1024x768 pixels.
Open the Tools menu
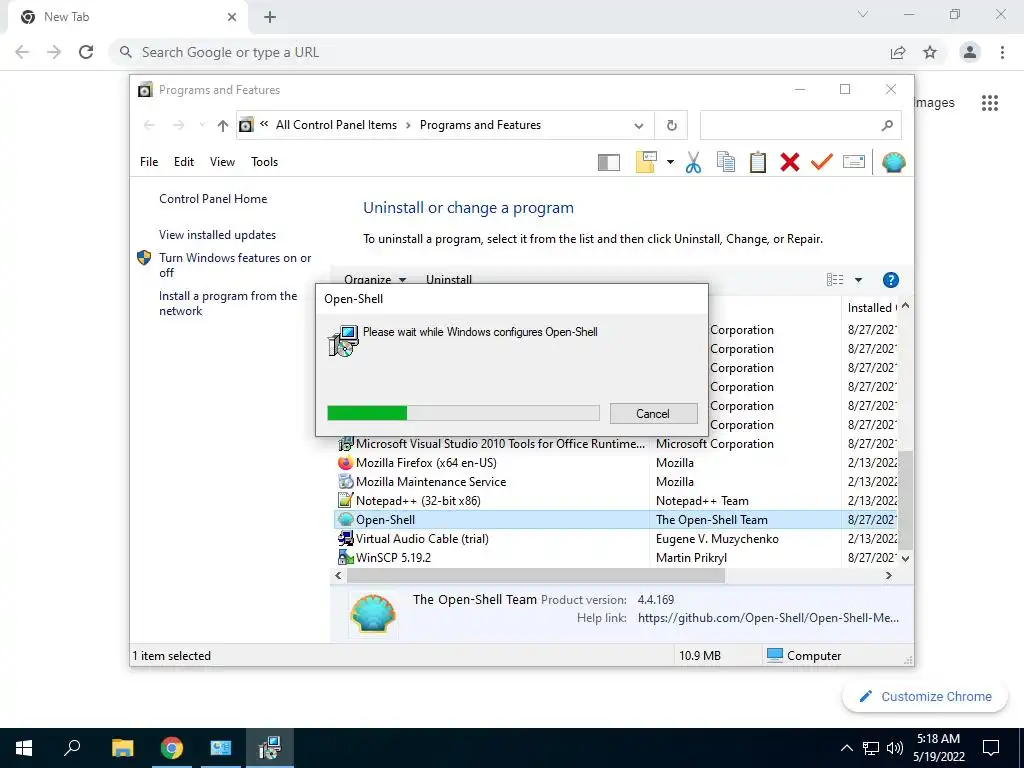click(264, 162)
